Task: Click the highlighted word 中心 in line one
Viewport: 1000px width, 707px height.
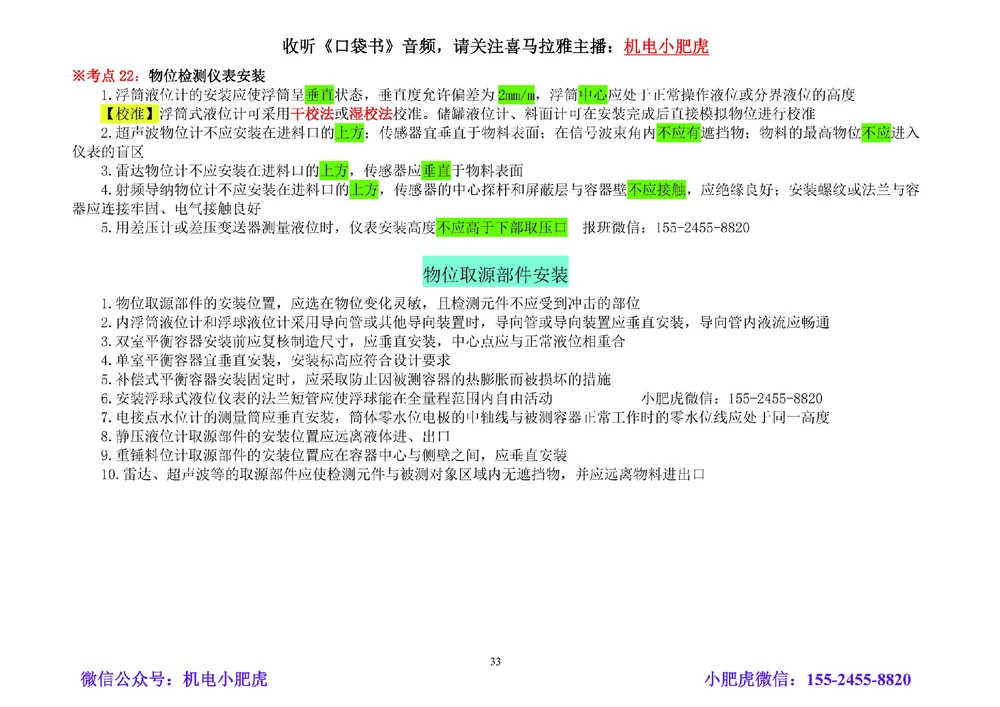Action: click(591, 96)
